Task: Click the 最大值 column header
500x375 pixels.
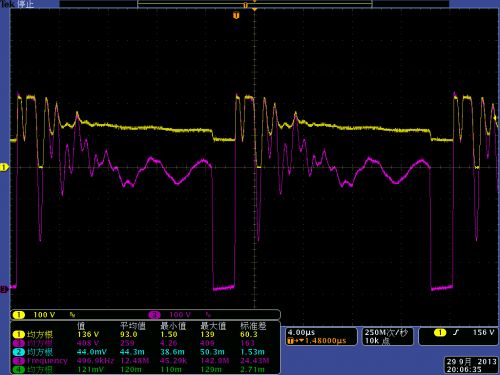Action: tap(213, 326)
